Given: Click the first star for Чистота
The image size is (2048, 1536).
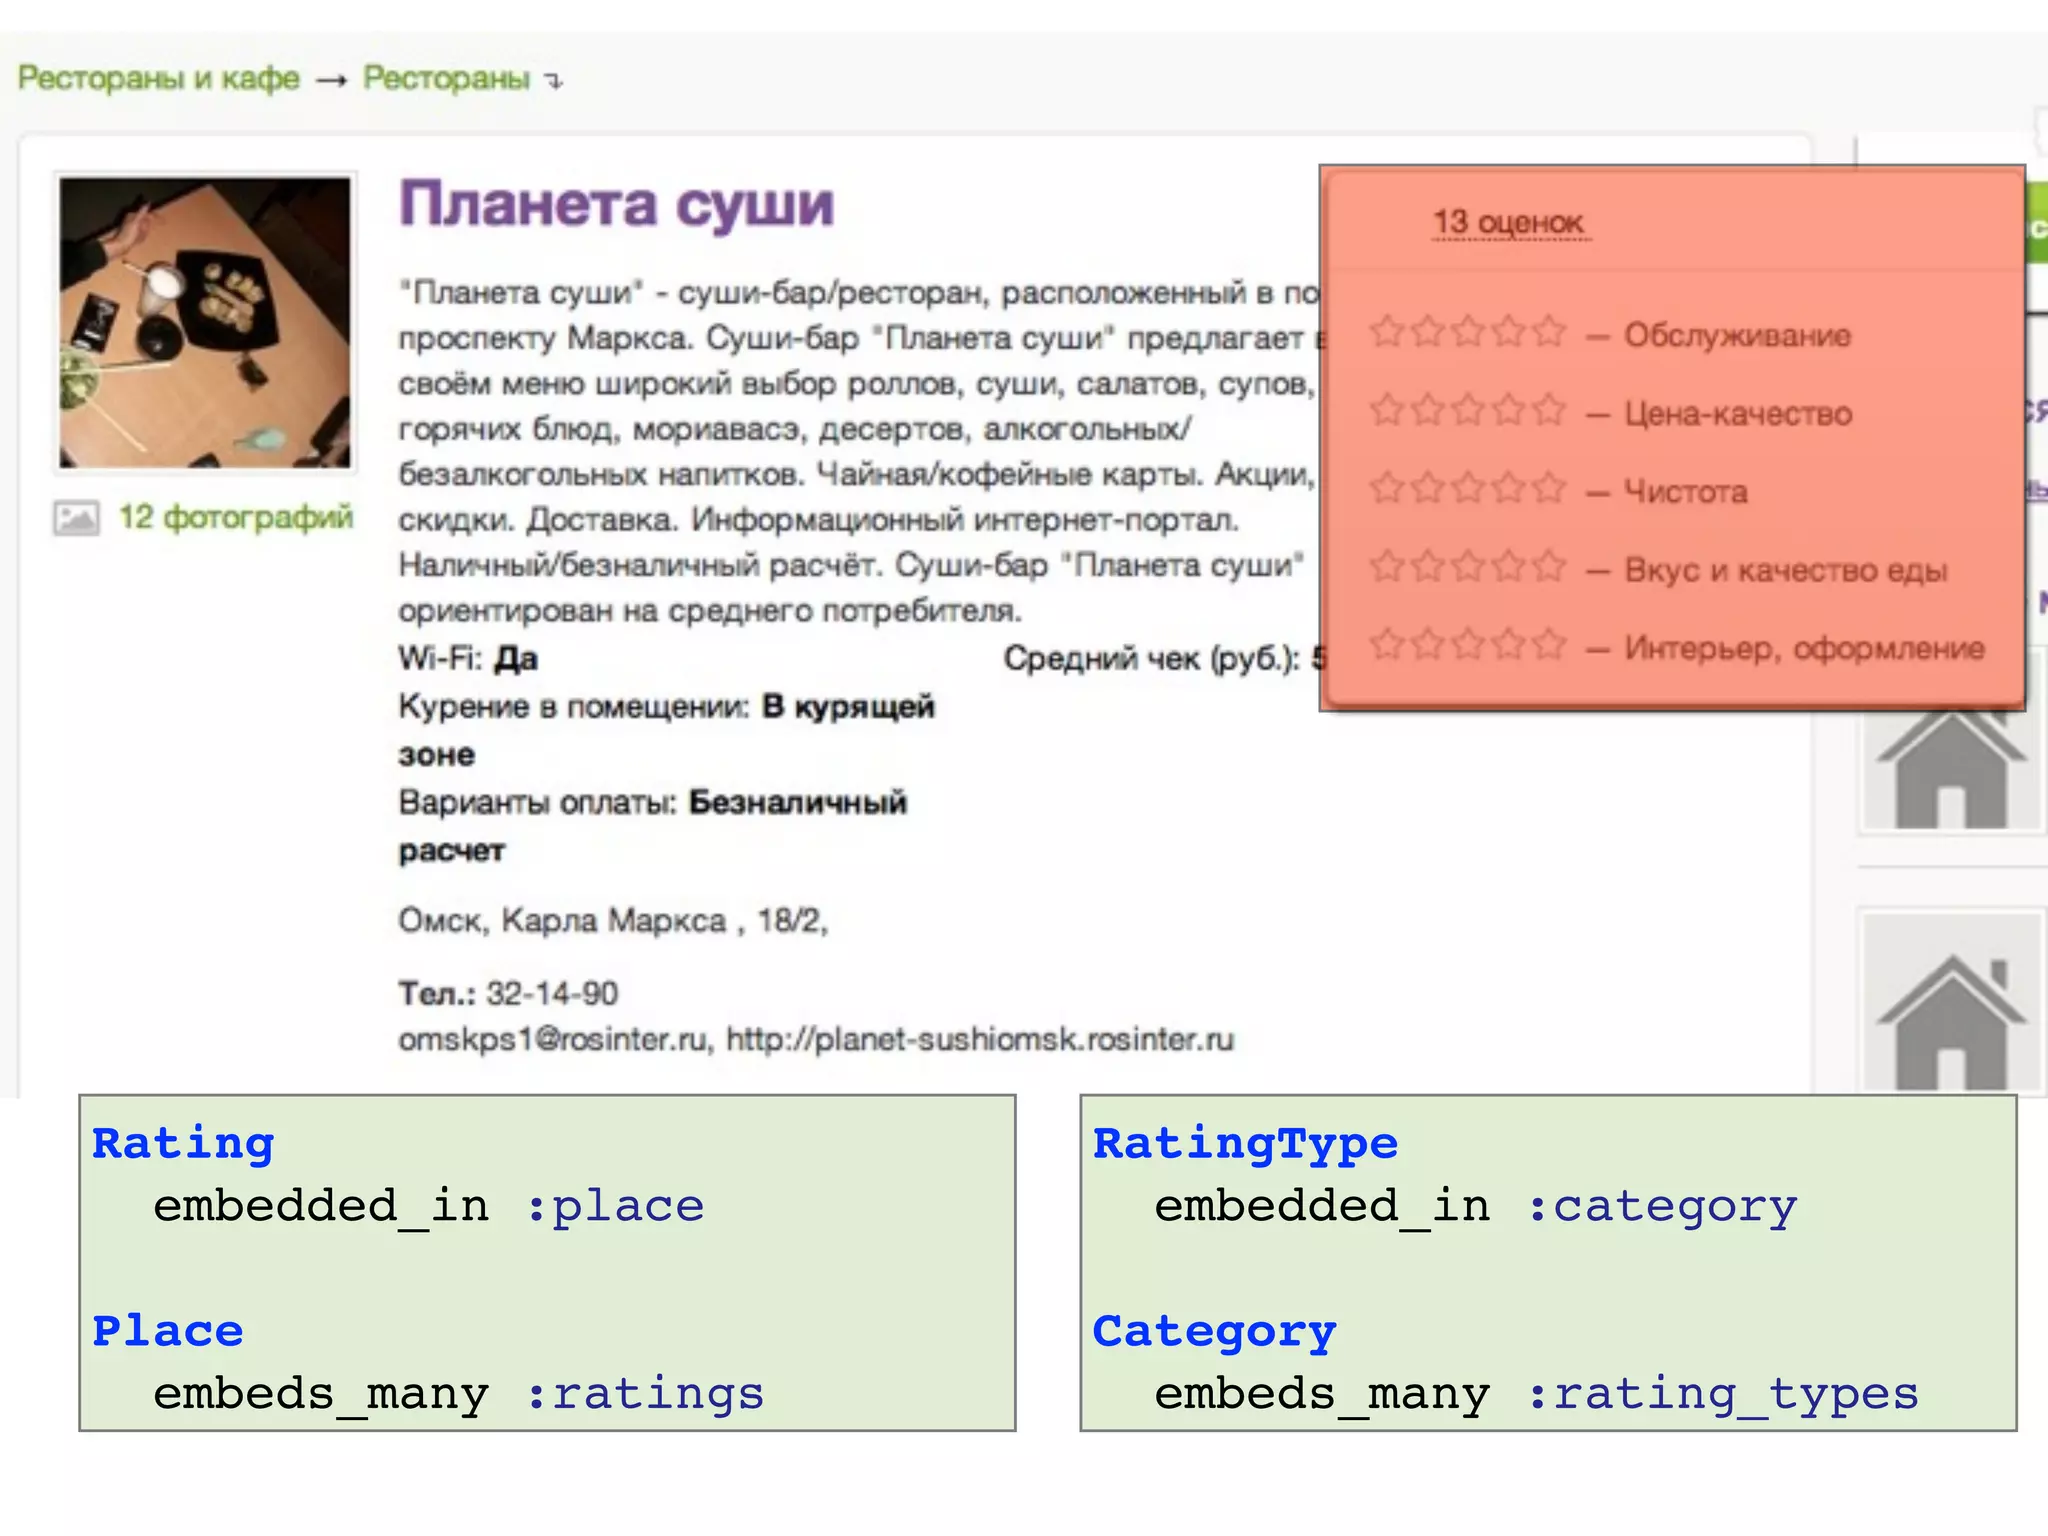Looking at the screenshot, I should pyautogui.click(x=1387, y=487).
